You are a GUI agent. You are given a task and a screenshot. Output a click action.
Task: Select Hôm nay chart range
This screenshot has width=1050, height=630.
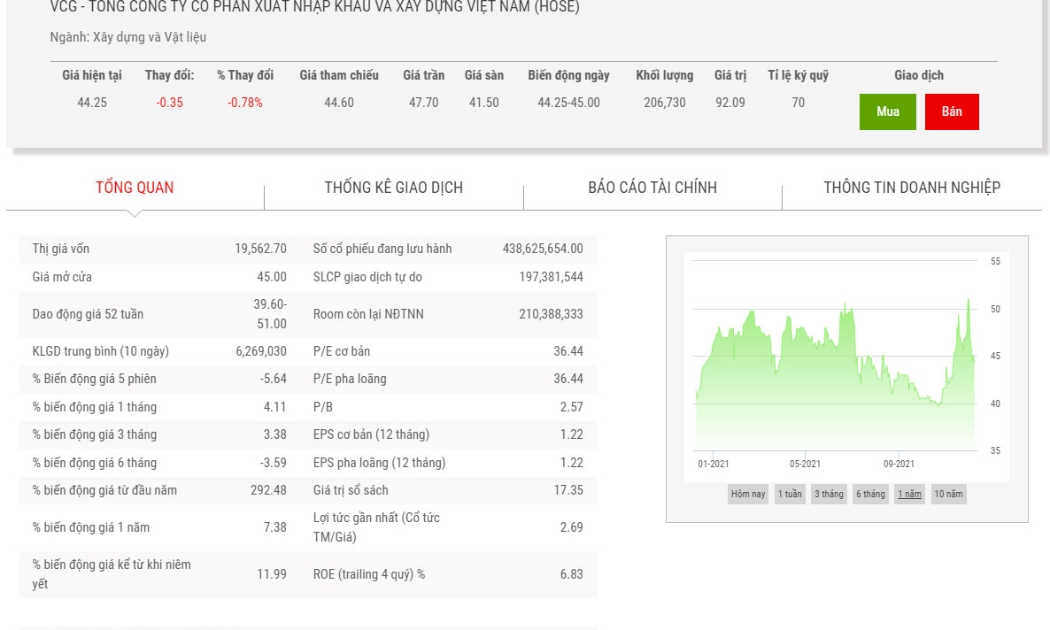[748, 494]
